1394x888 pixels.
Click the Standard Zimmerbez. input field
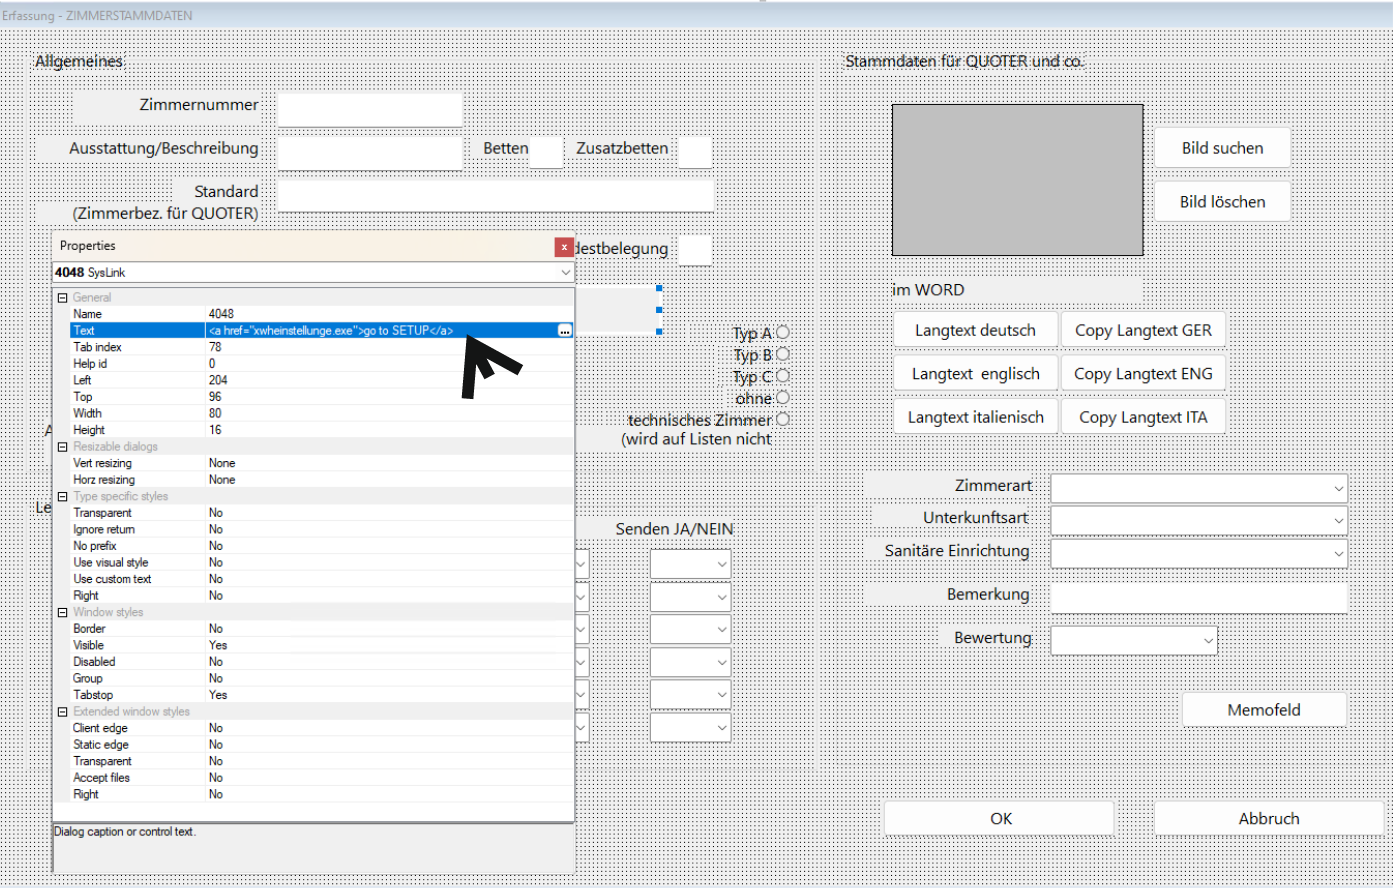tap(495, 195)
